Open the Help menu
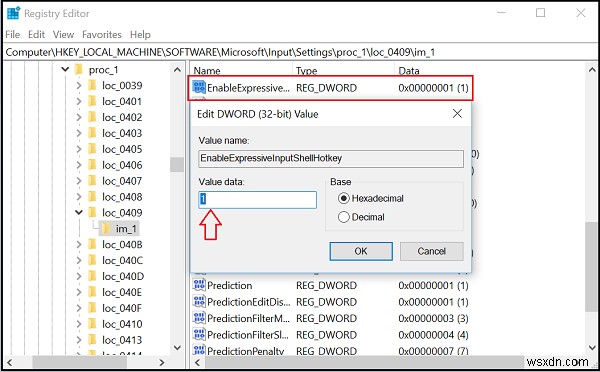This screenshot has width=600, height=372. click(x=140, y=34)
